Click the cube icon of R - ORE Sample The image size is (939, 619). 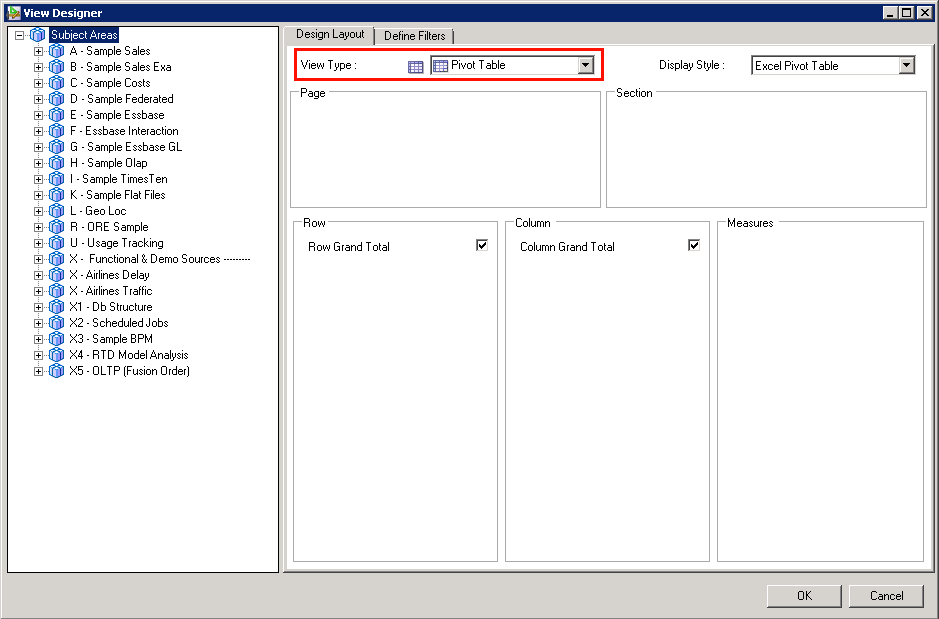point(56,227)
